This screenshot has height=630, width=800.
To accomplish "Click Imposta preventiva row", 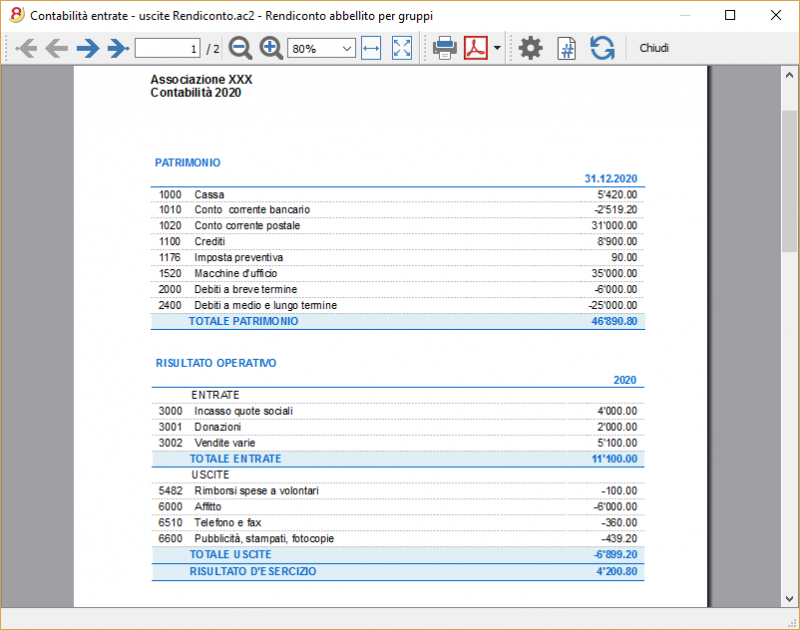I will pos(397,257).
